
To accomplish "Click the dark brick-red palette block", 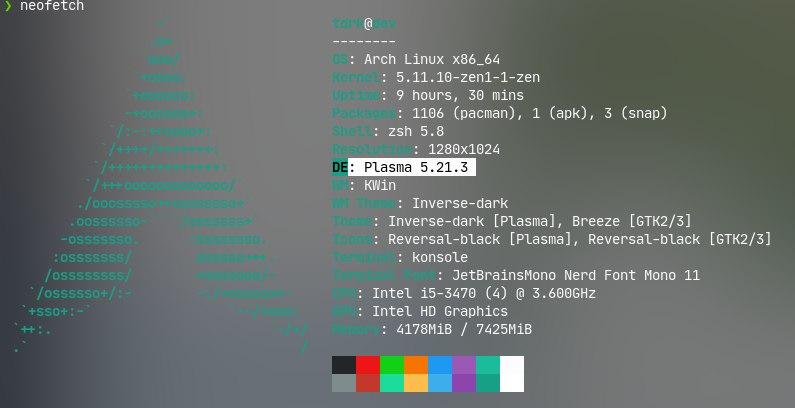I will pos(368,383).
